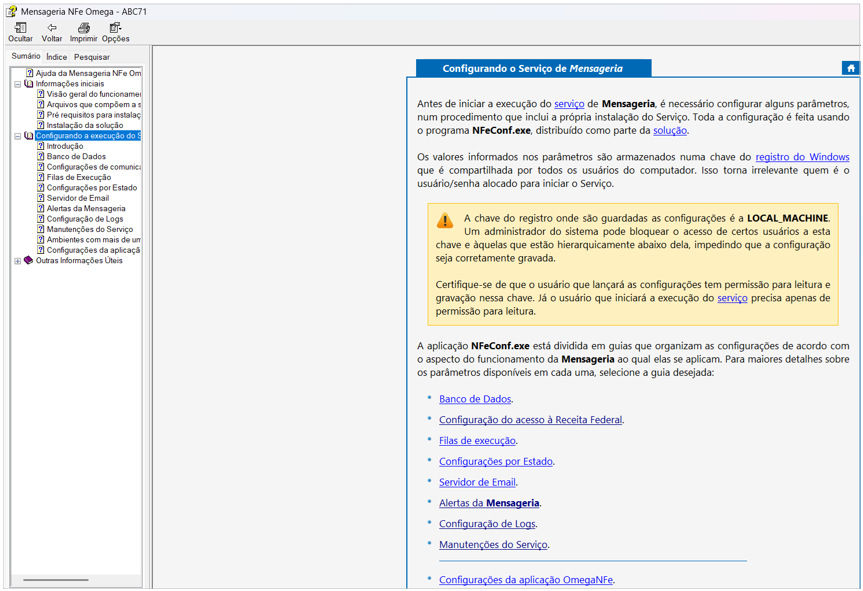Screen dimensions: 863x591
Task: Collapse the Configurando a execução tree node
Action: [x=18, y=136]
